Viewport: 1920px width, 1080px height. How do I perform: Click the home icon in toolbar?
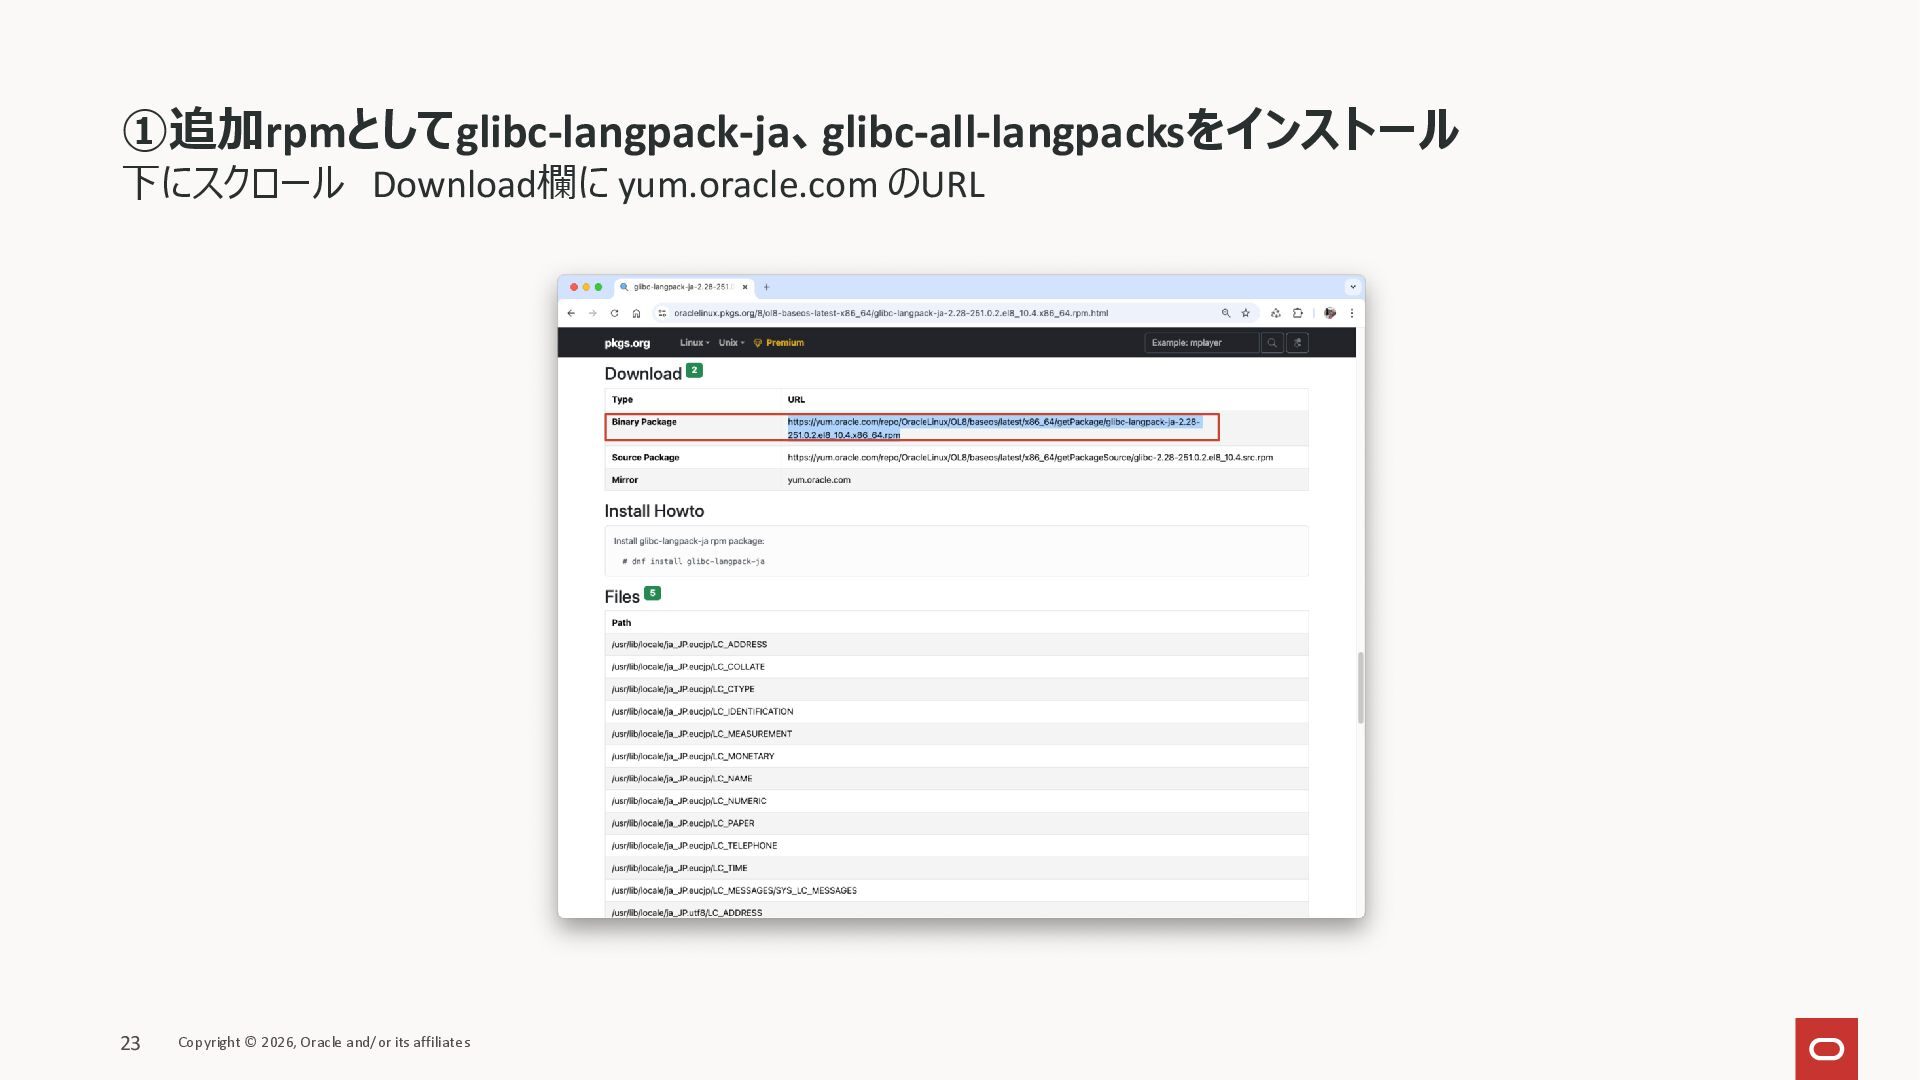pos(636,313)
